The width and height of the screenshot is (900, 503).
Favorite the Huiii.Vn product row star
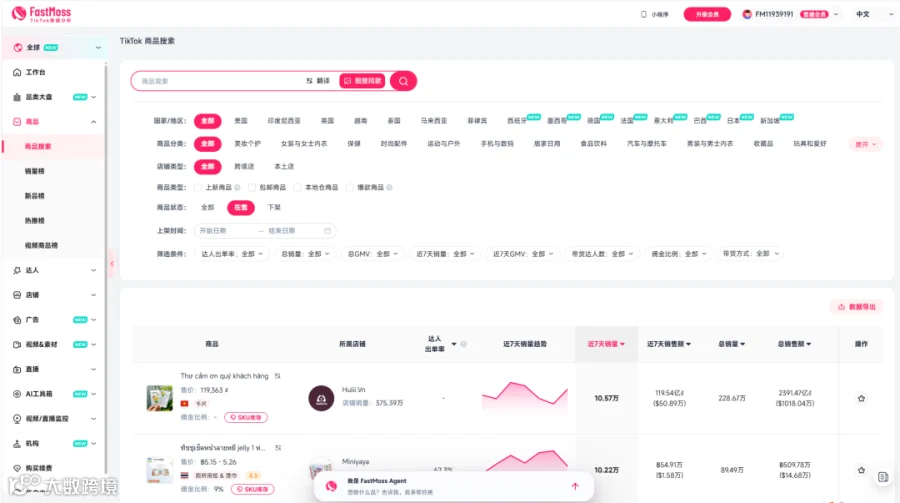click(x=861, y=398)
